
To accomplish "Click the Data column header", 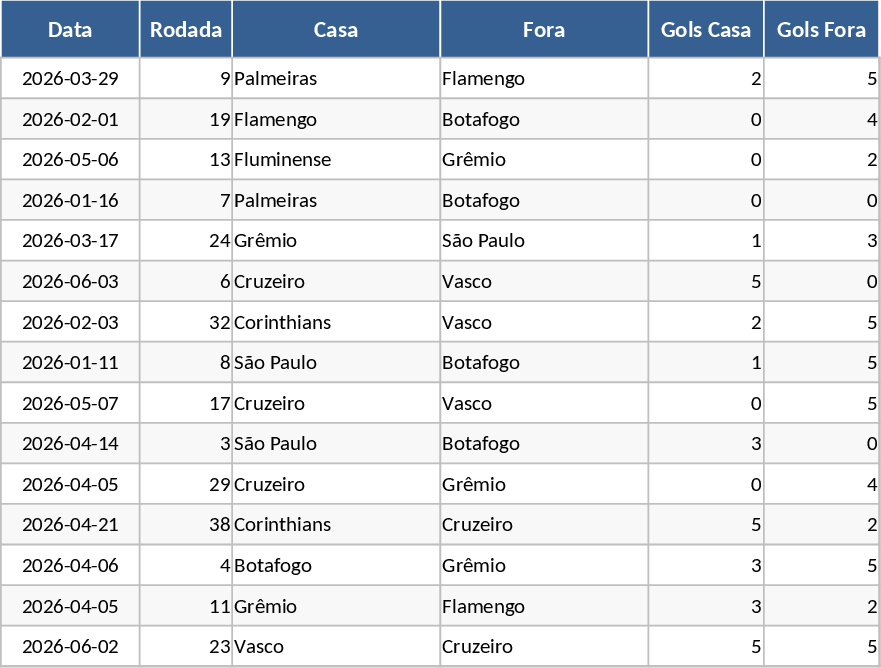I will [70, 29].
